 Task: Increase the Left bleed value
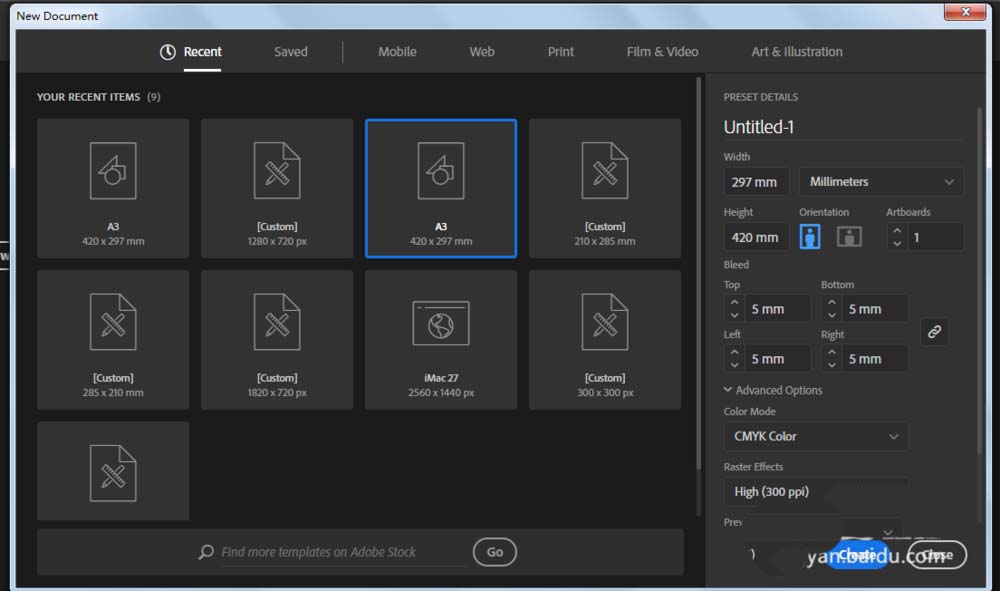tap(734, 352)
